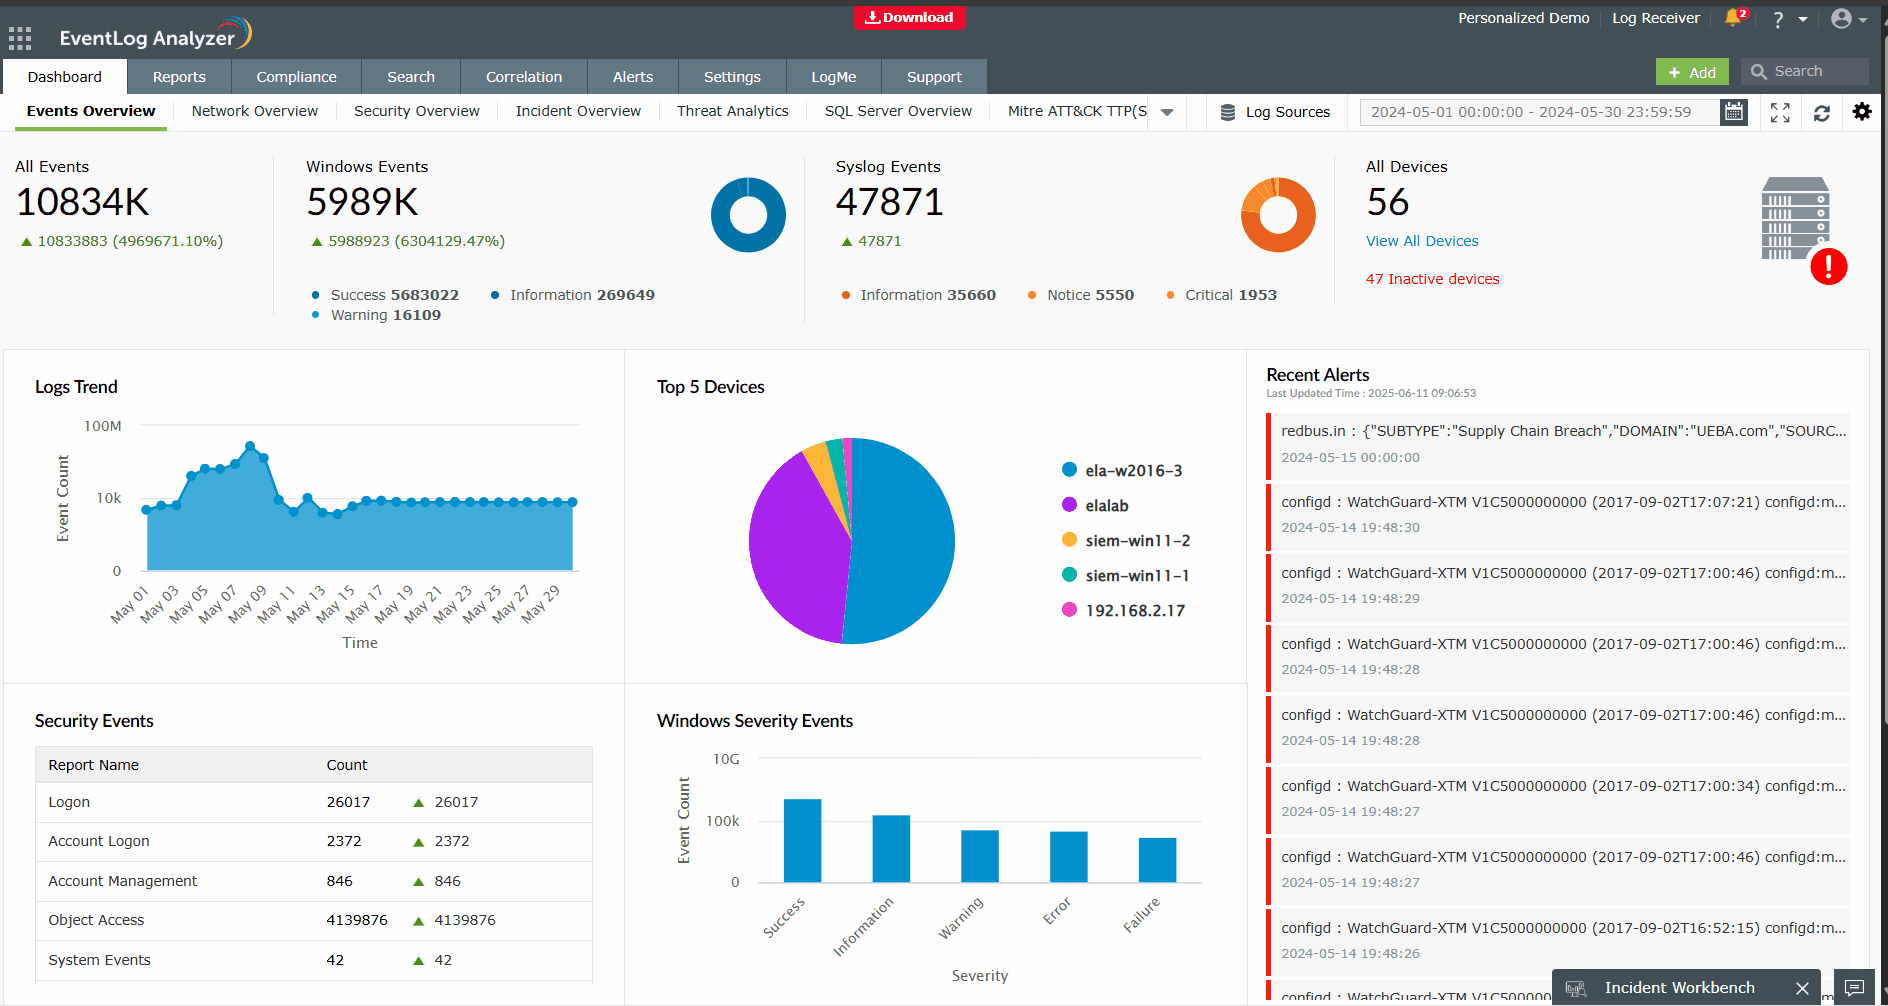
Task: Open the Incident Workbench panel
Action: (x=1679, y=988)
